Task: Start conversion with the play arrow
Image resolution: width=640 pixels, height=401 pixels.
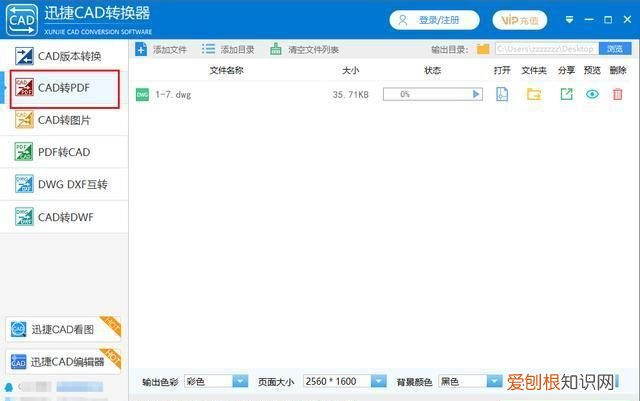Action: tap(476, 94)
